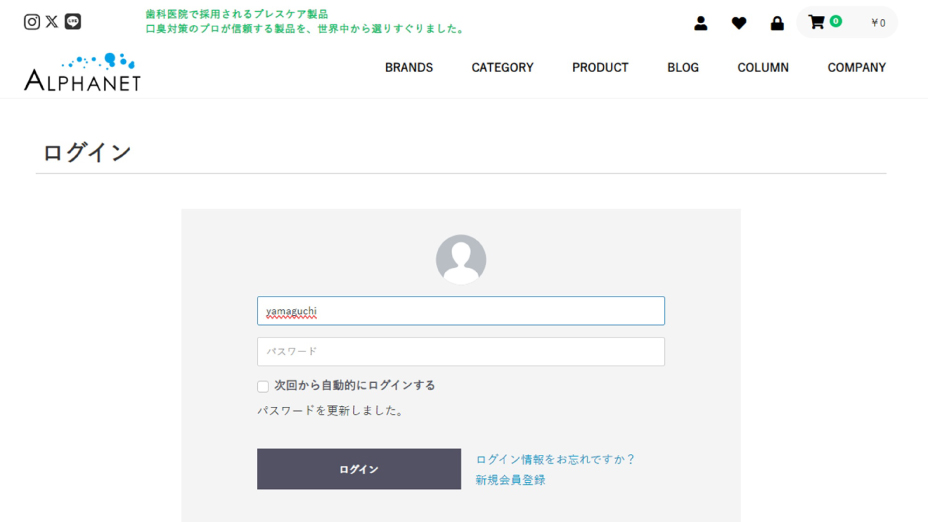Open the Instagram social icon
This screenshot has width=928, height=522.
[x=32, y=22]
